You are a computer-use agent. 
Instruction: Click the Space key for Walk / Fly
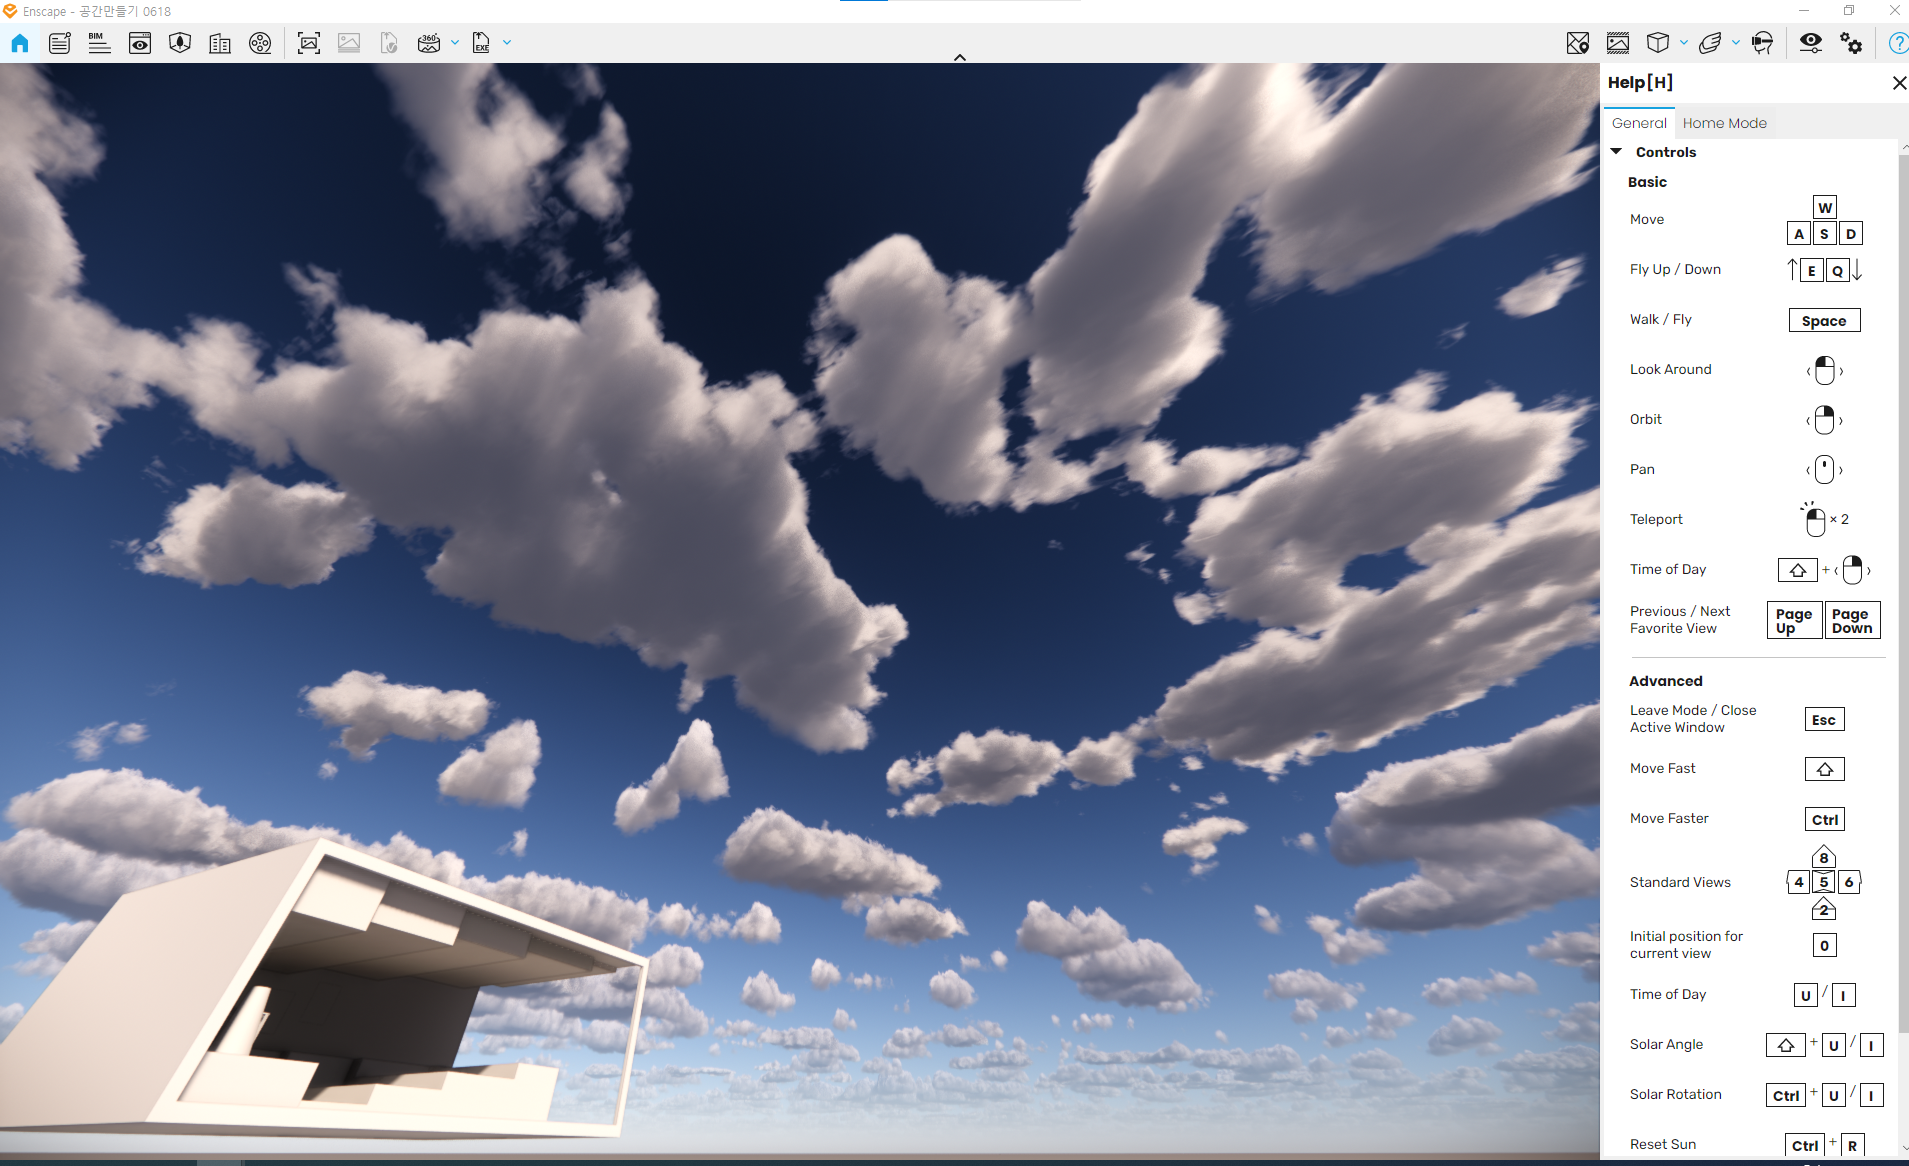click(x=1824, y=320)
